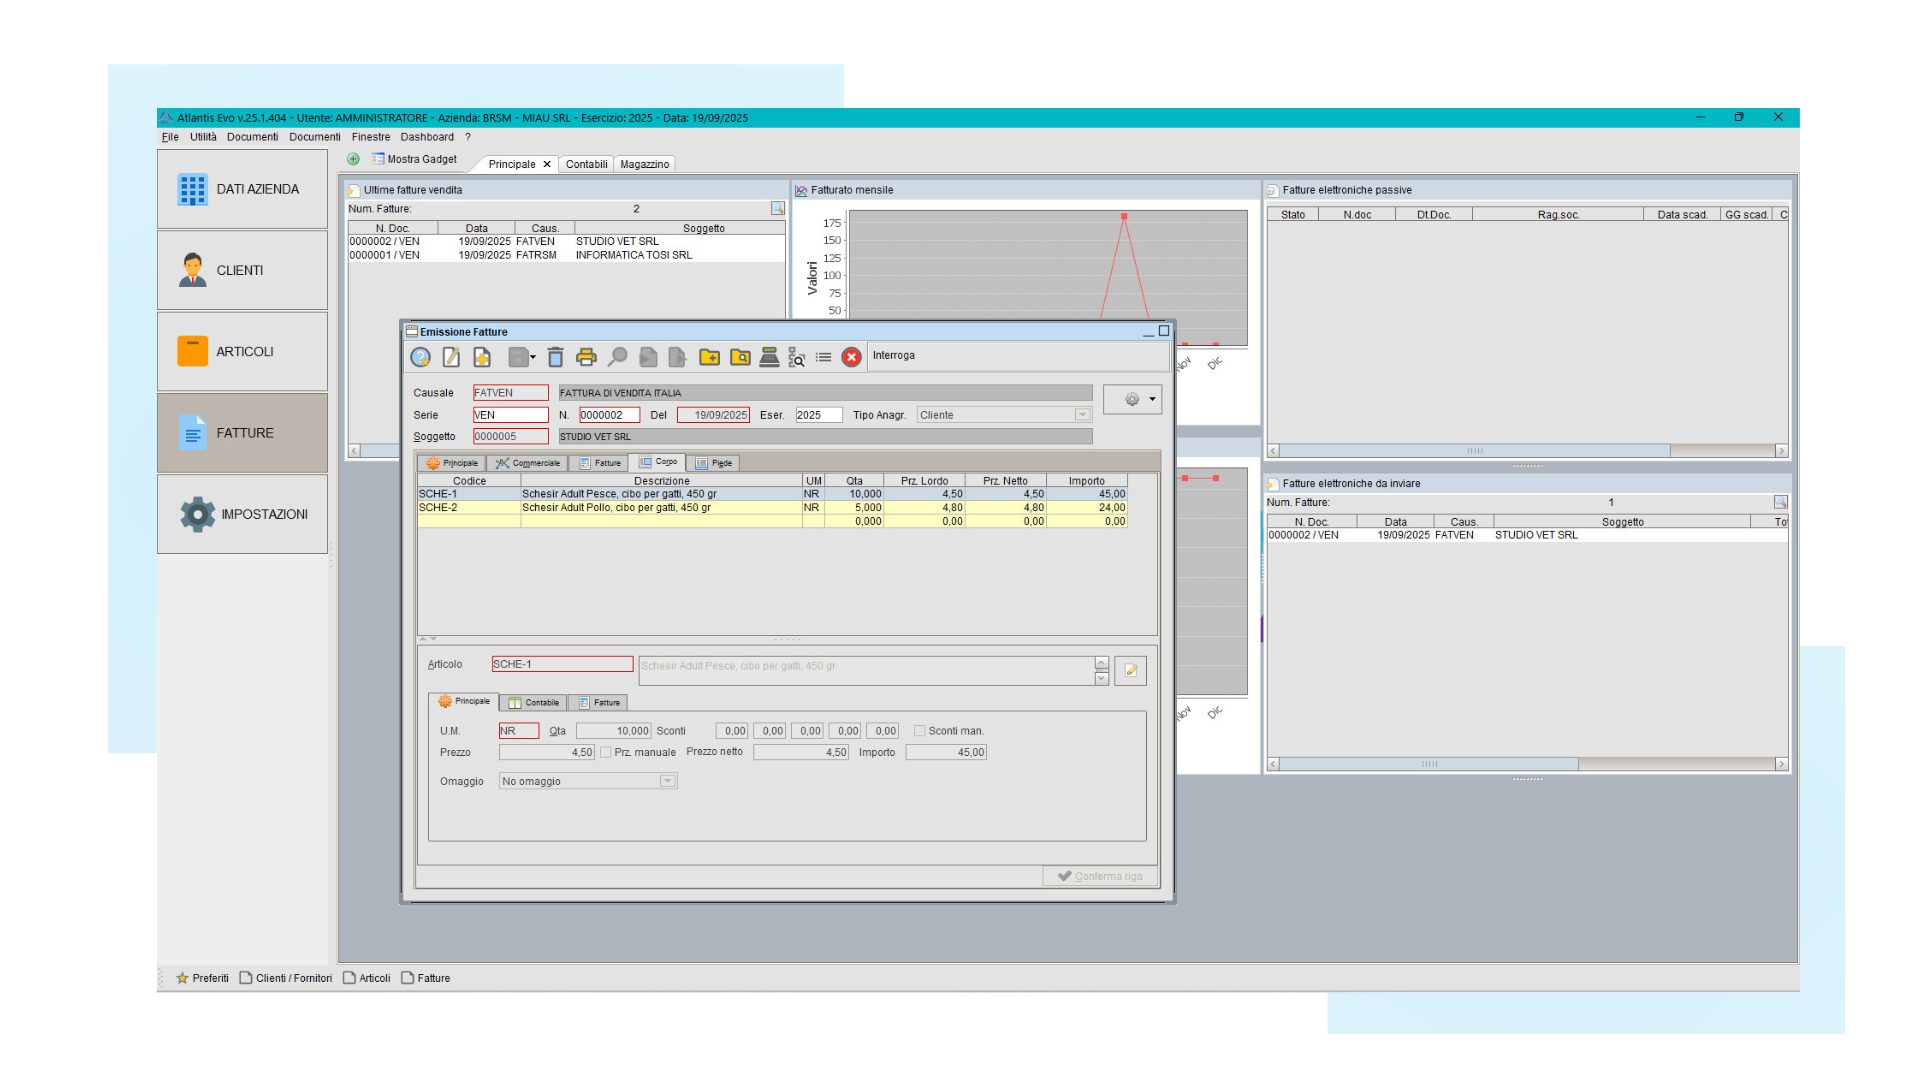The width and height of the screenshot is (1920, 1080).
Task: Click the list view icon in toolbar
Action: tap(823, 357)
